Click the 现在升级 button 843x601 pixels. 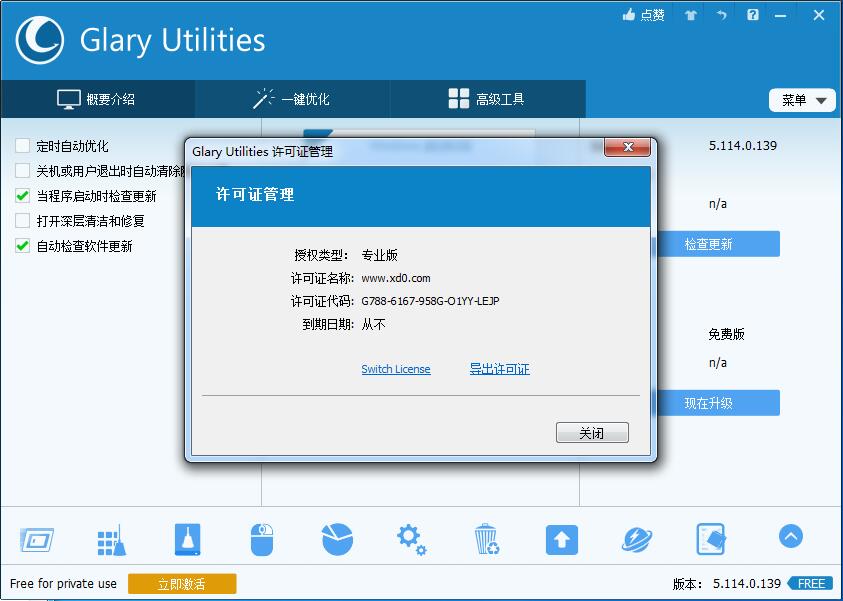click(717, 403)
